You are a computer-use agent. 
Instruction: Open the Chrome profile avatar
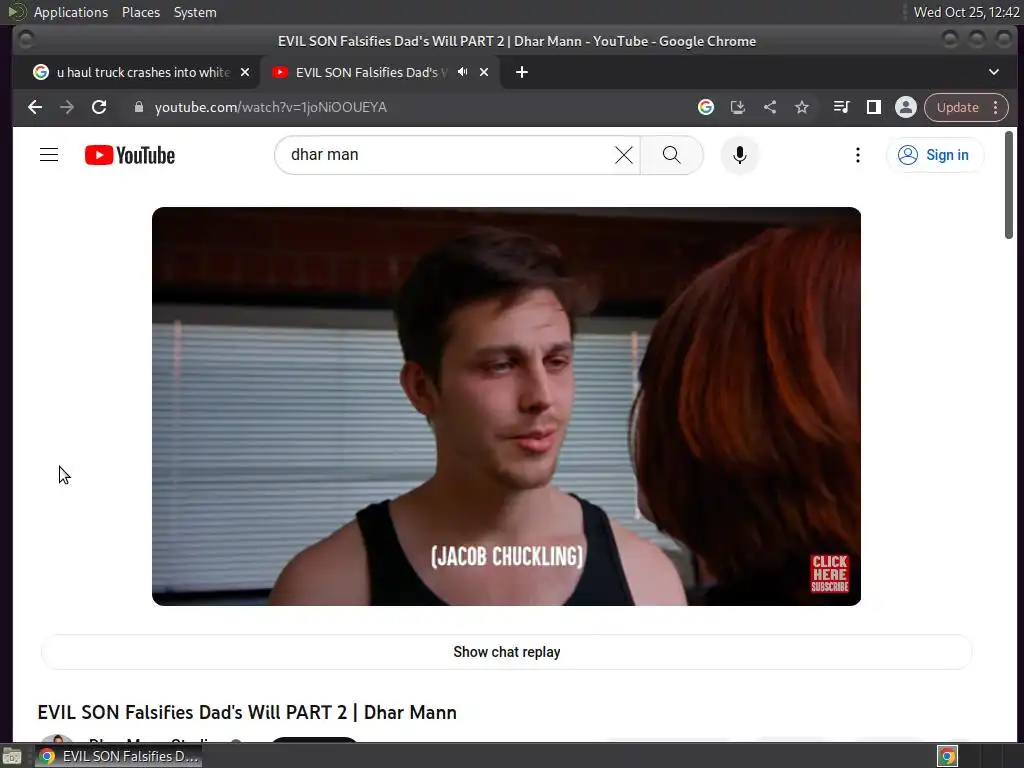pos(906,107)
